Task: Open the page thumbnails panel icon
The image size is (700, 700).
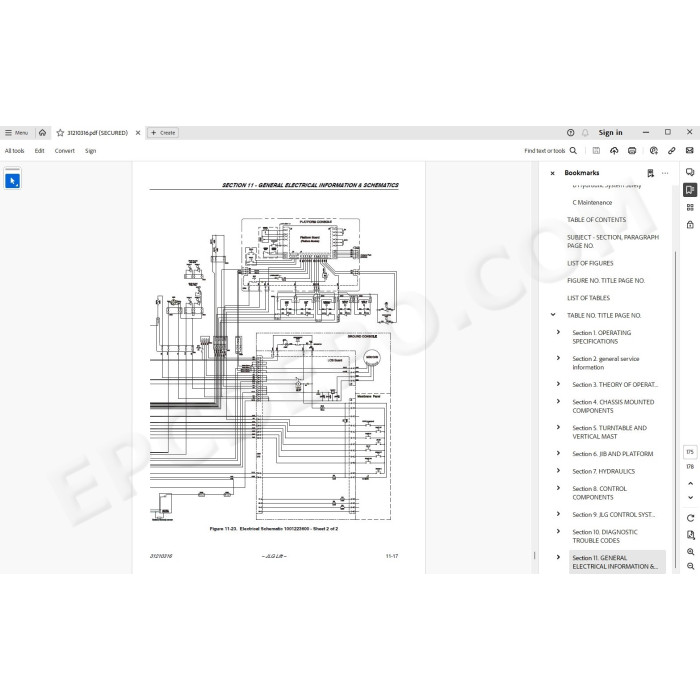Action: point(690,208)
